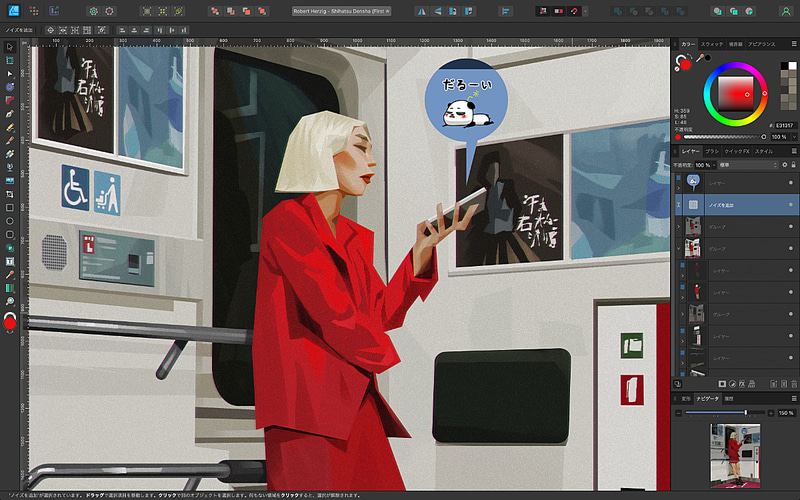Select the Pencil tool
The height and width of the screenshot is (500, 800).
[9, 127]
